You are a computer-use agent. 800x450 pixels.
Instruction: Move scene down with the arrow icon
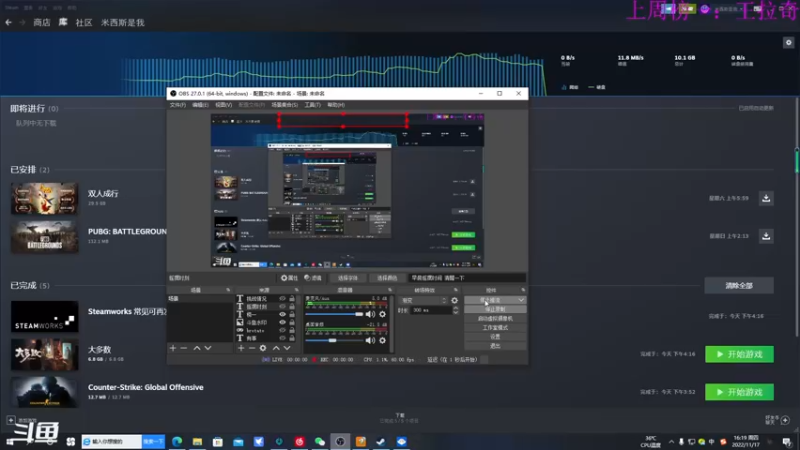coord(208,348)
